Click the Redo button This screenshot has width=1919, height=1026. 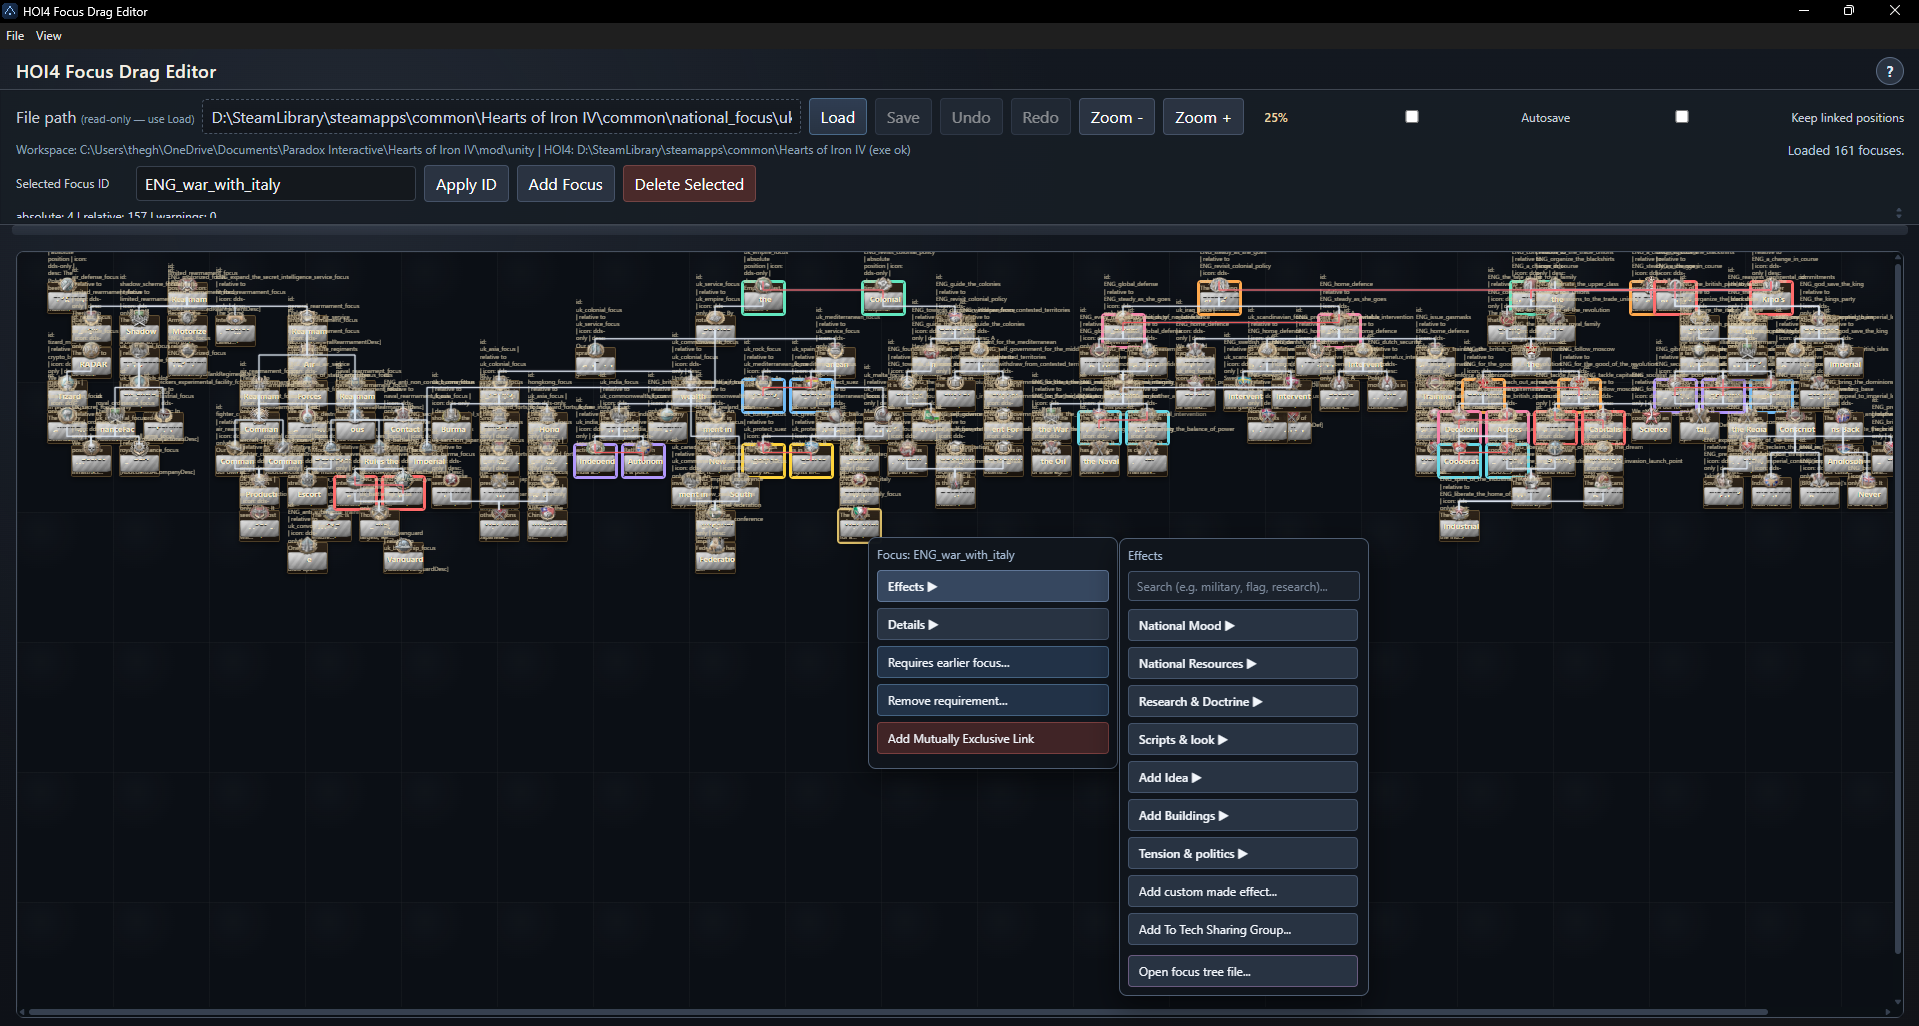[x=1040, y=117]
